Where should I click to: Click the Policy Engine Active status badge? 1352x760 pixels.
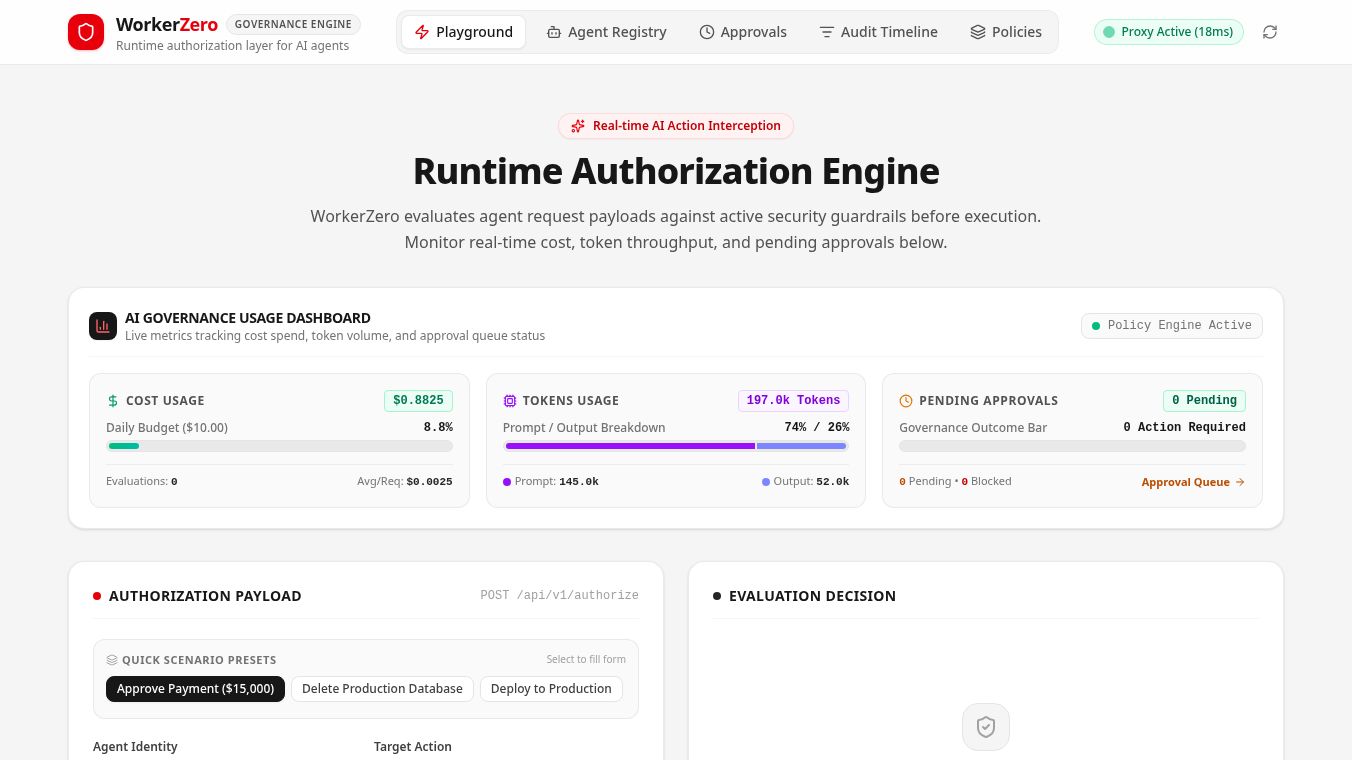point(1172,326)
